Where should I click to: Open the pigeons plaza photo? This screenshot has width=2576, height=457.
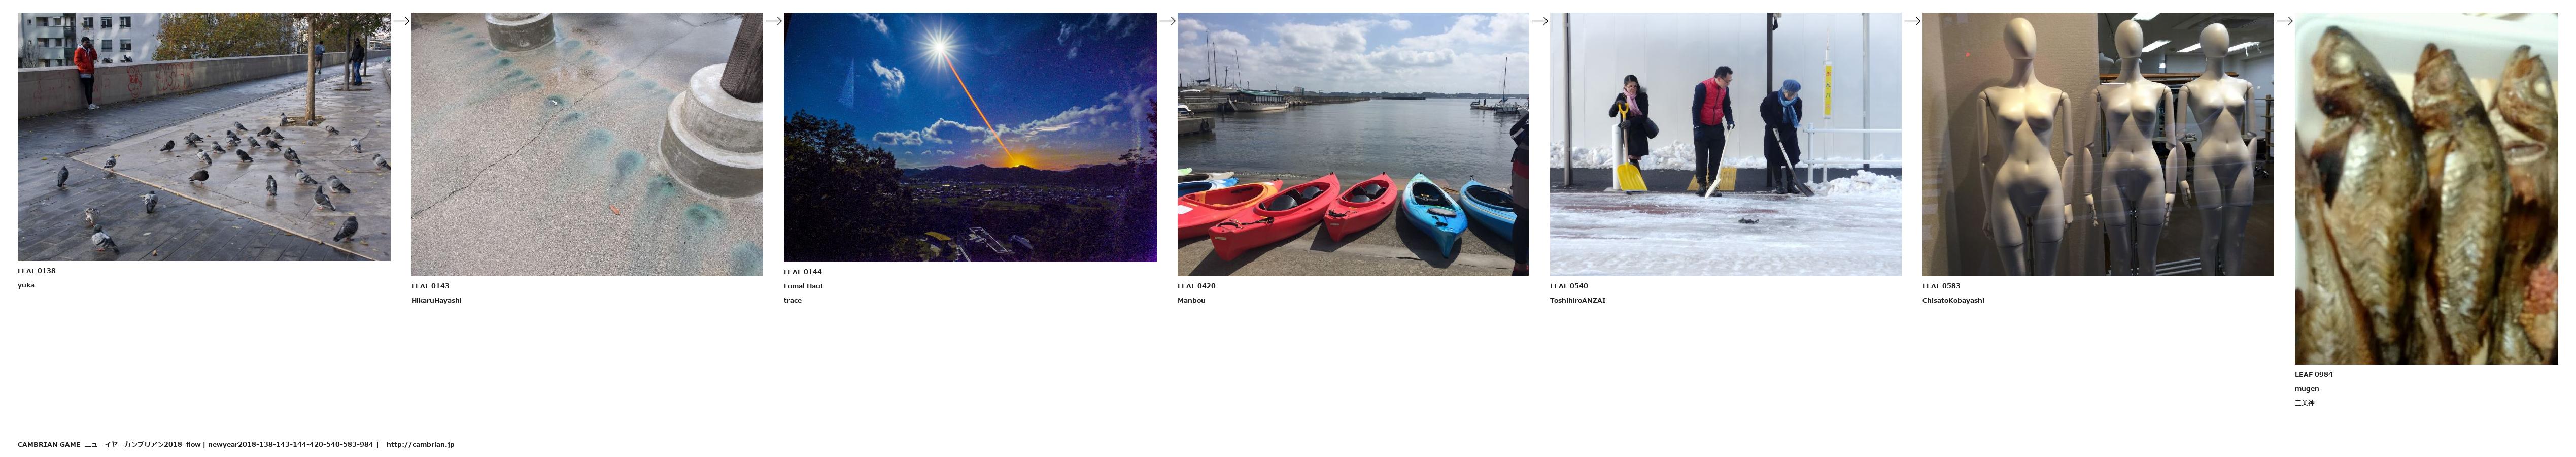(204, 137)
